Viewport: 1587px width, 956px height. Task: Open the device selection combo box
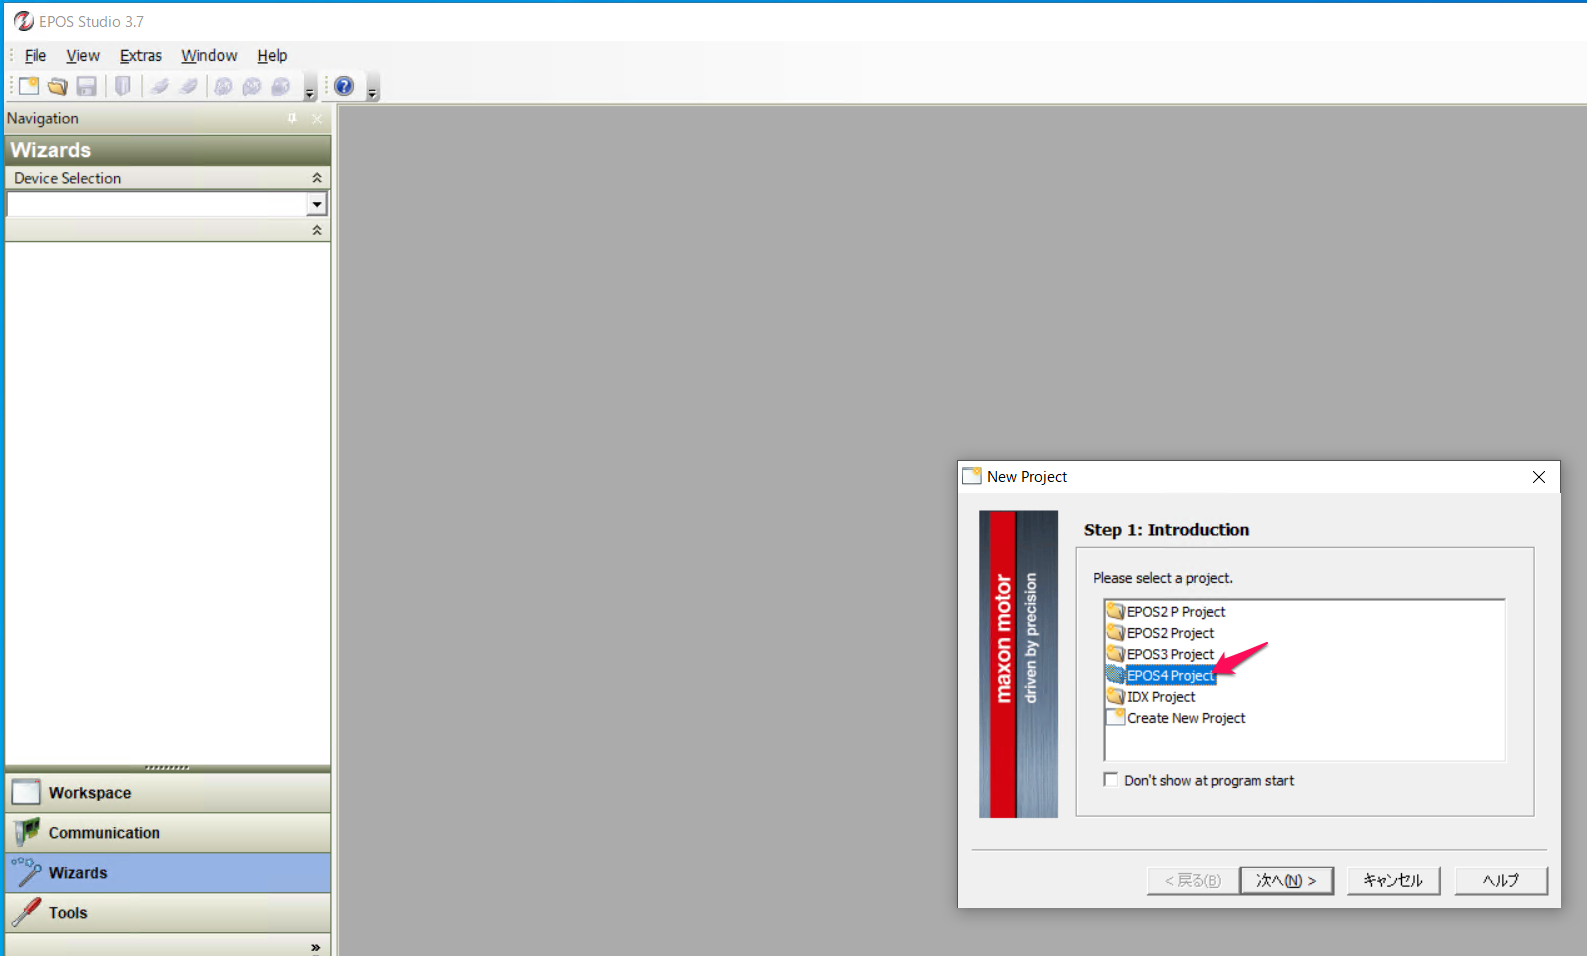(317, 204)
